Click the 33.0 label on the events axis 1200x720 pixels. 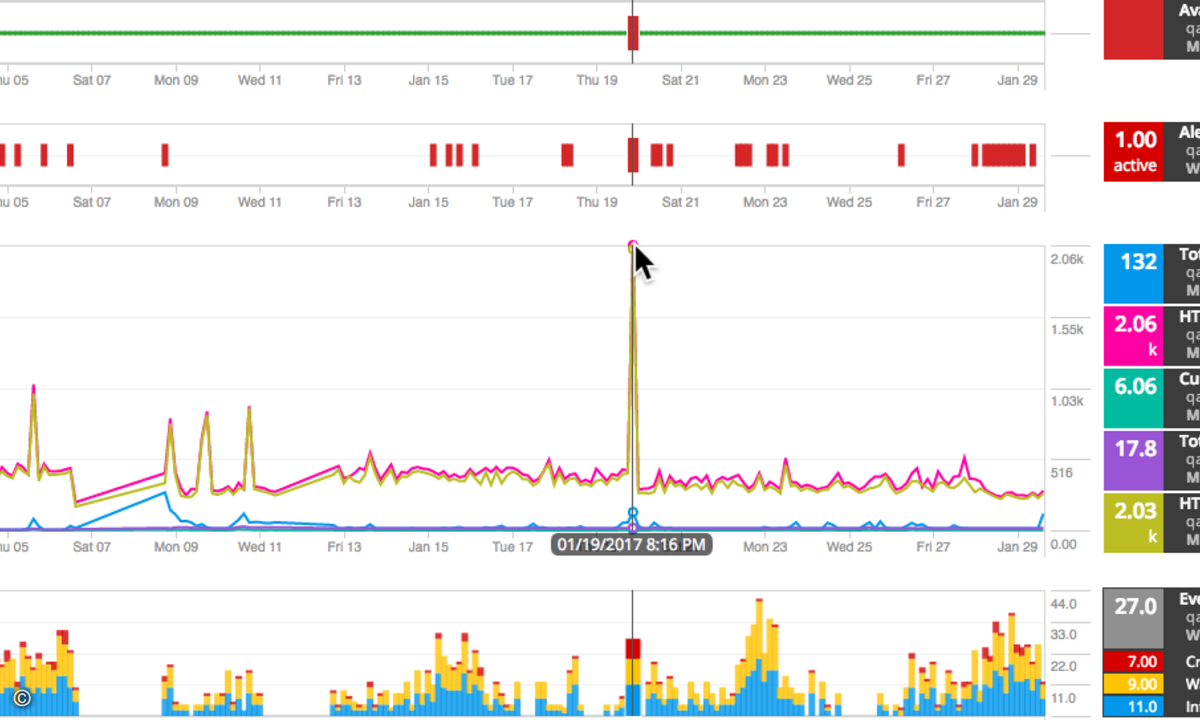[x=1065, y=635]
